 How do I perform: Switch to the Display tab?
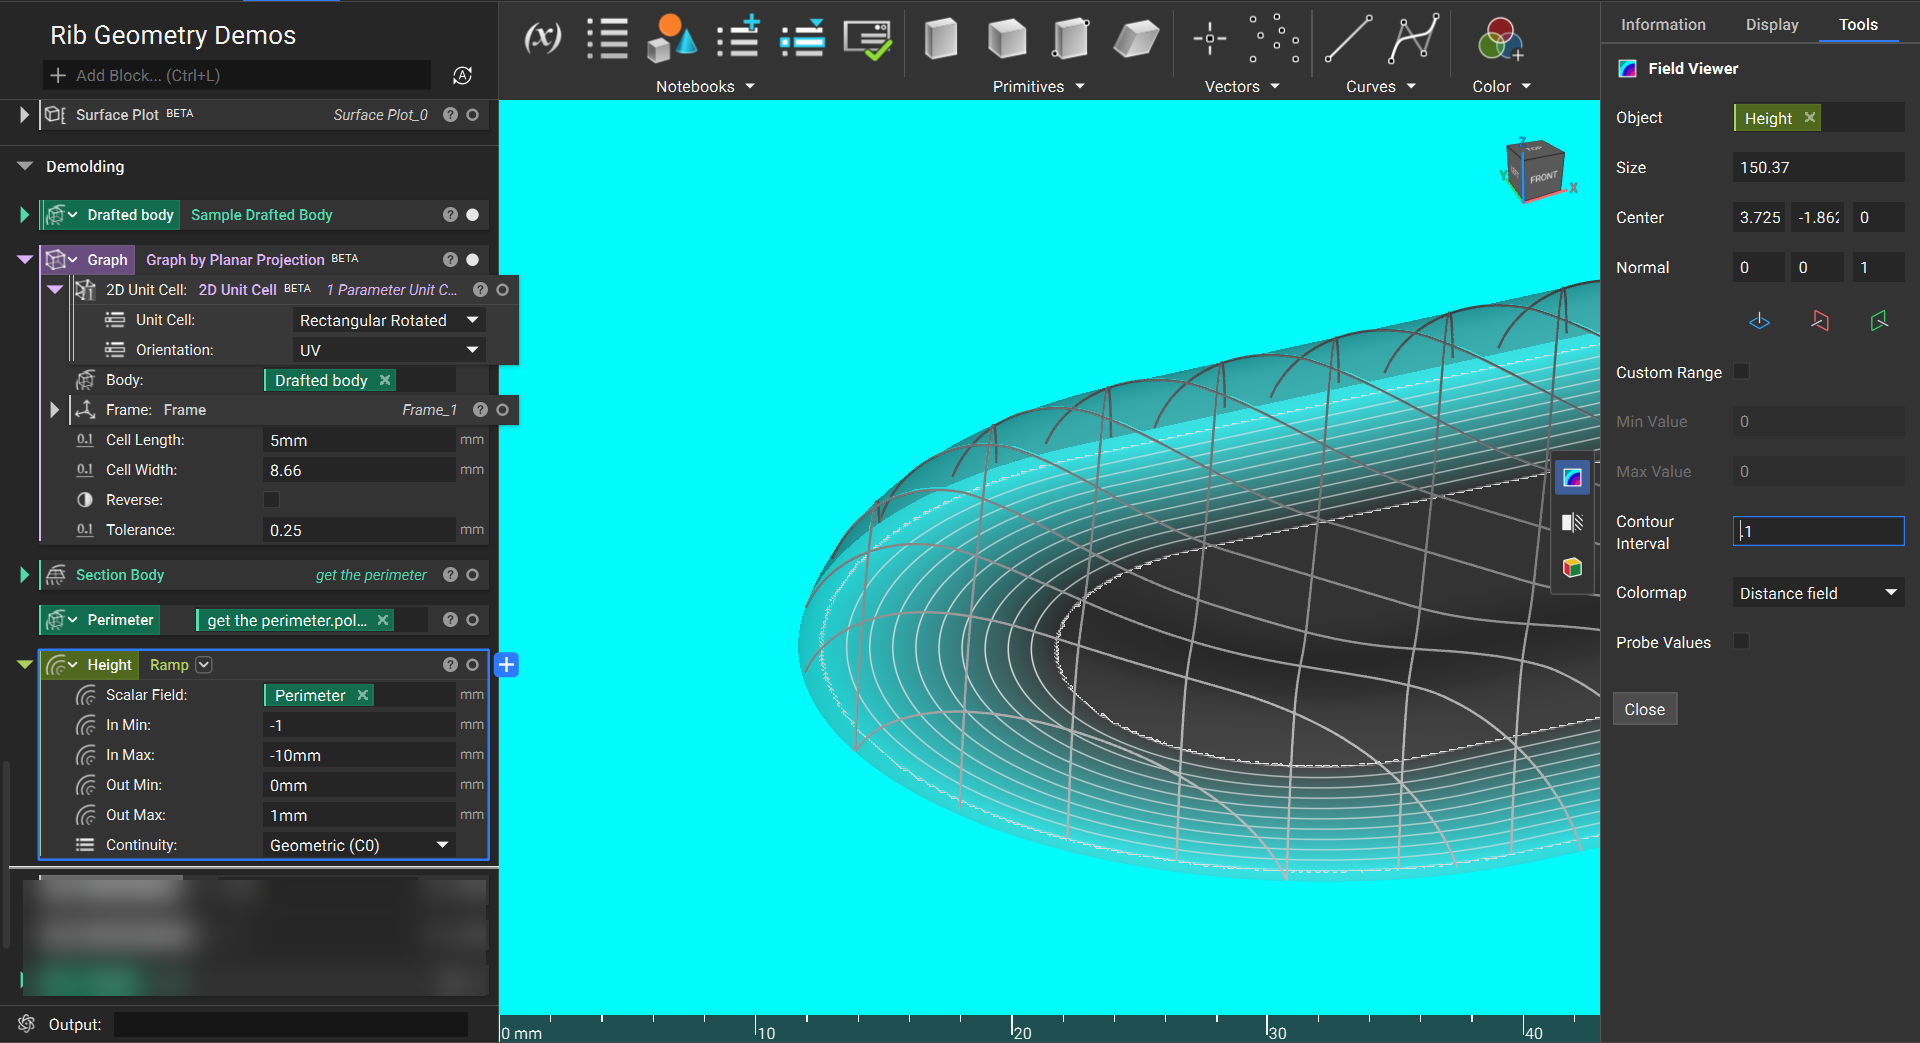pyautogui.click(x=1772, y=24)
